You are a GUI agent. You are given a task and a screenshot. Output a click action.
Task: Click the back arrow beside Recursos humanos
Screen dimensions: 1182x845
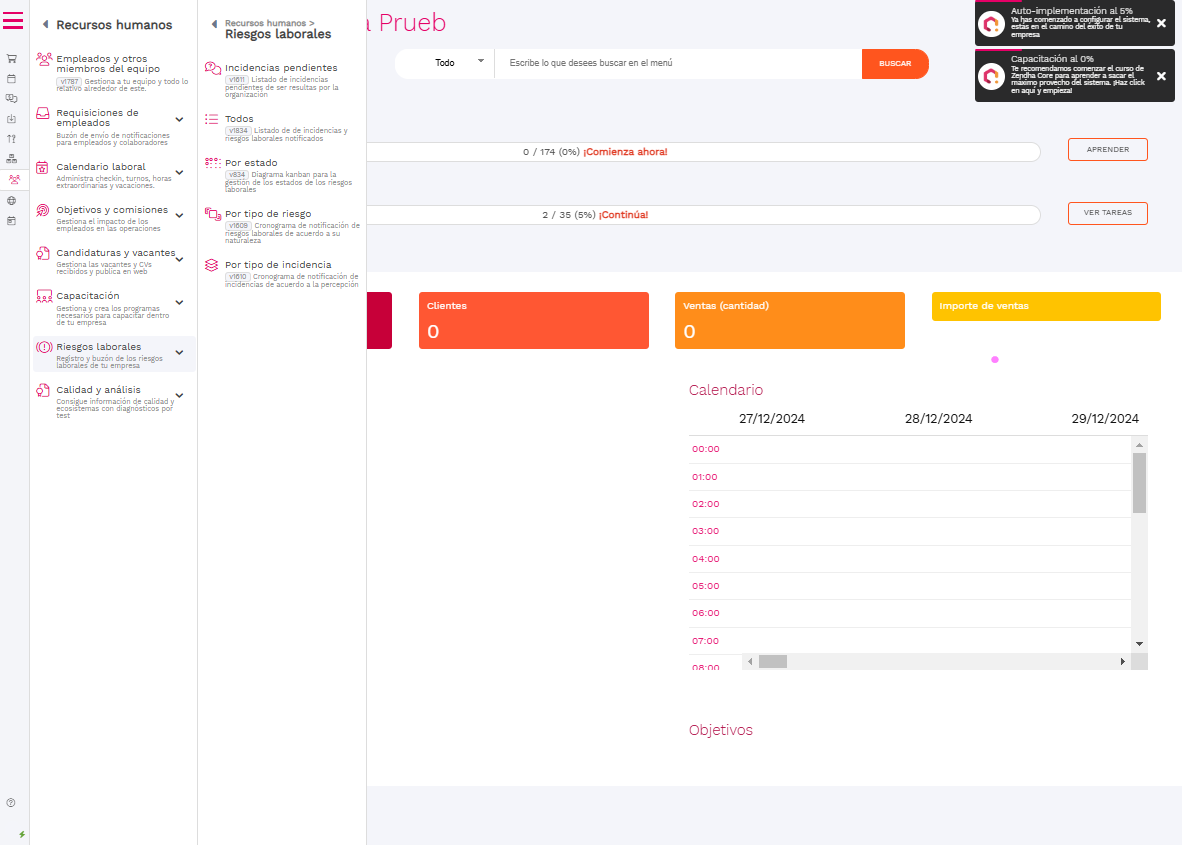[x=45, y=25]
